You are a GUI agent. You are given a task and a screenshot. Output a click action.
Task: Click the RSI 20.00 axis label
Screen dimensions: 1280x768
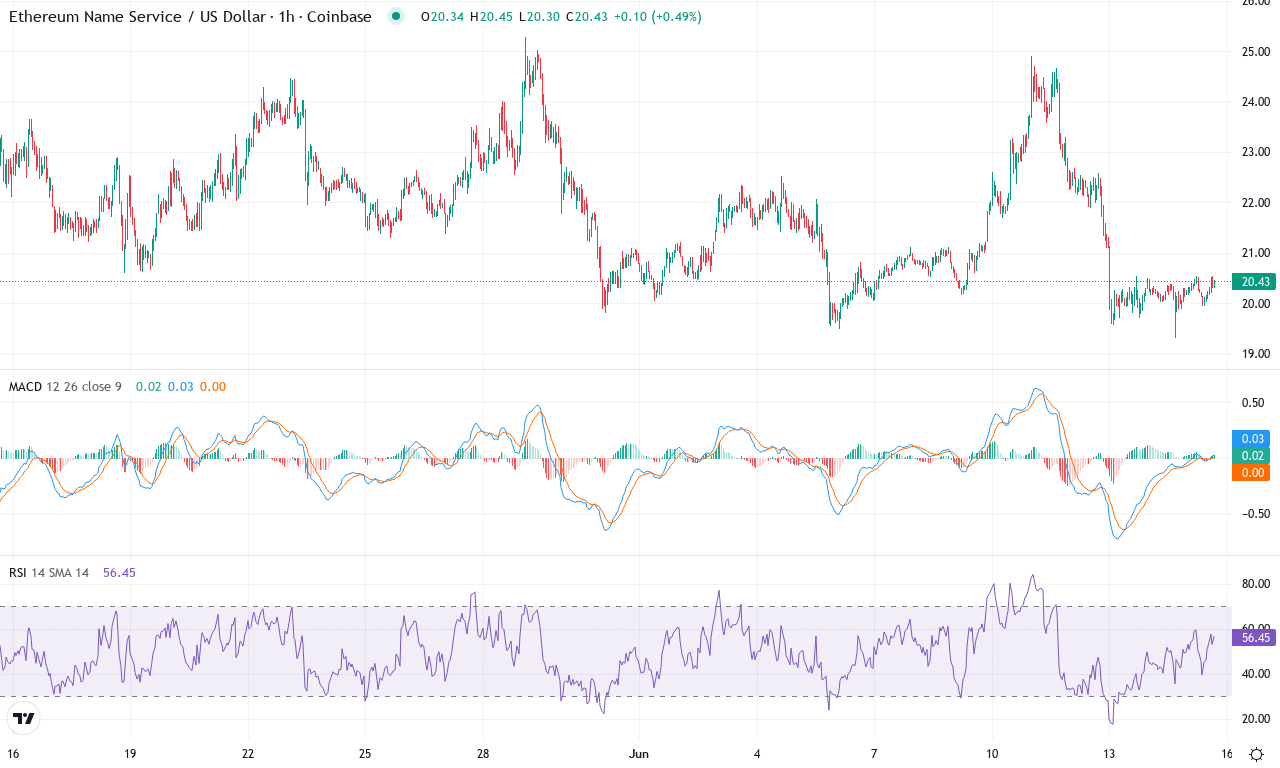coord(1254,719)
